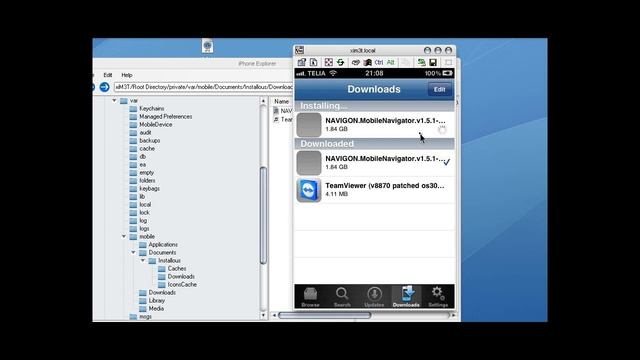Toggle the Alt key in VNC toolbar

tap(391, 62)
